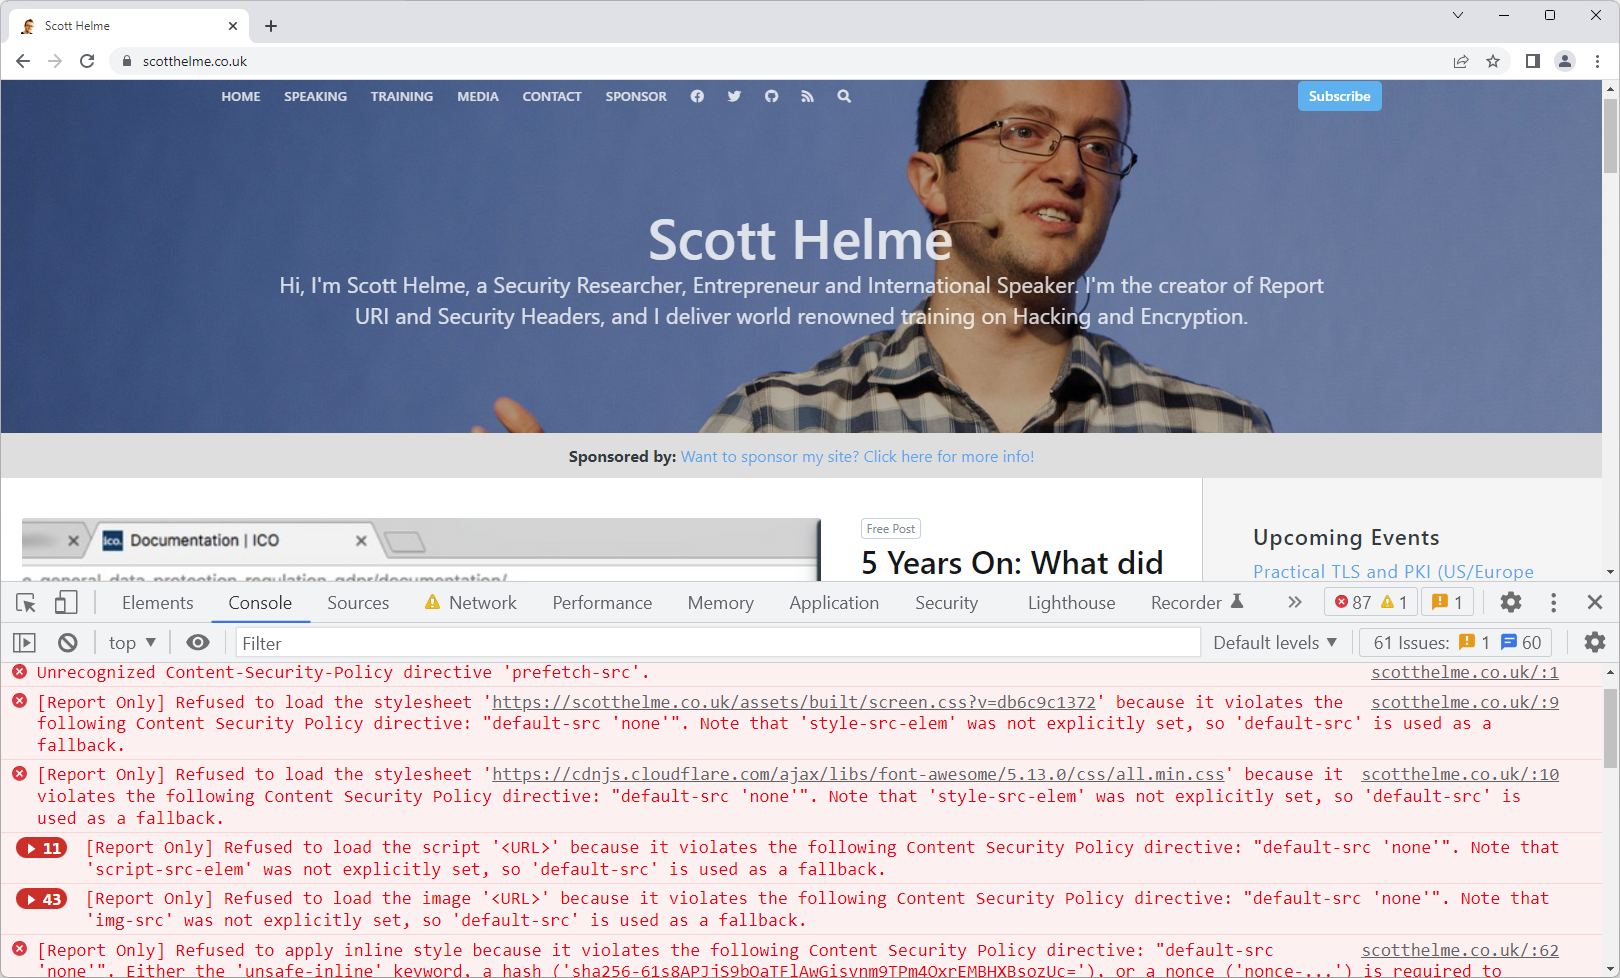Open the console settings gear
Image resolution: width=1620 pixels, height=978 pixels.
tap(1592, 642)
